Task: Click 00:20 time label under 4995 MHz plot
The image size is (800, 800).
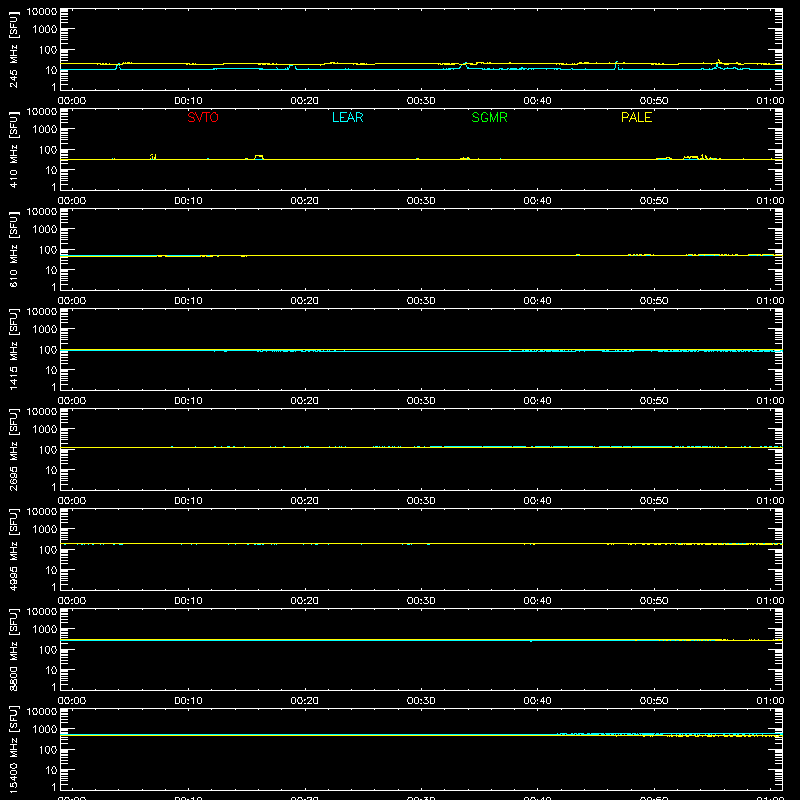Action: point(305,601)
